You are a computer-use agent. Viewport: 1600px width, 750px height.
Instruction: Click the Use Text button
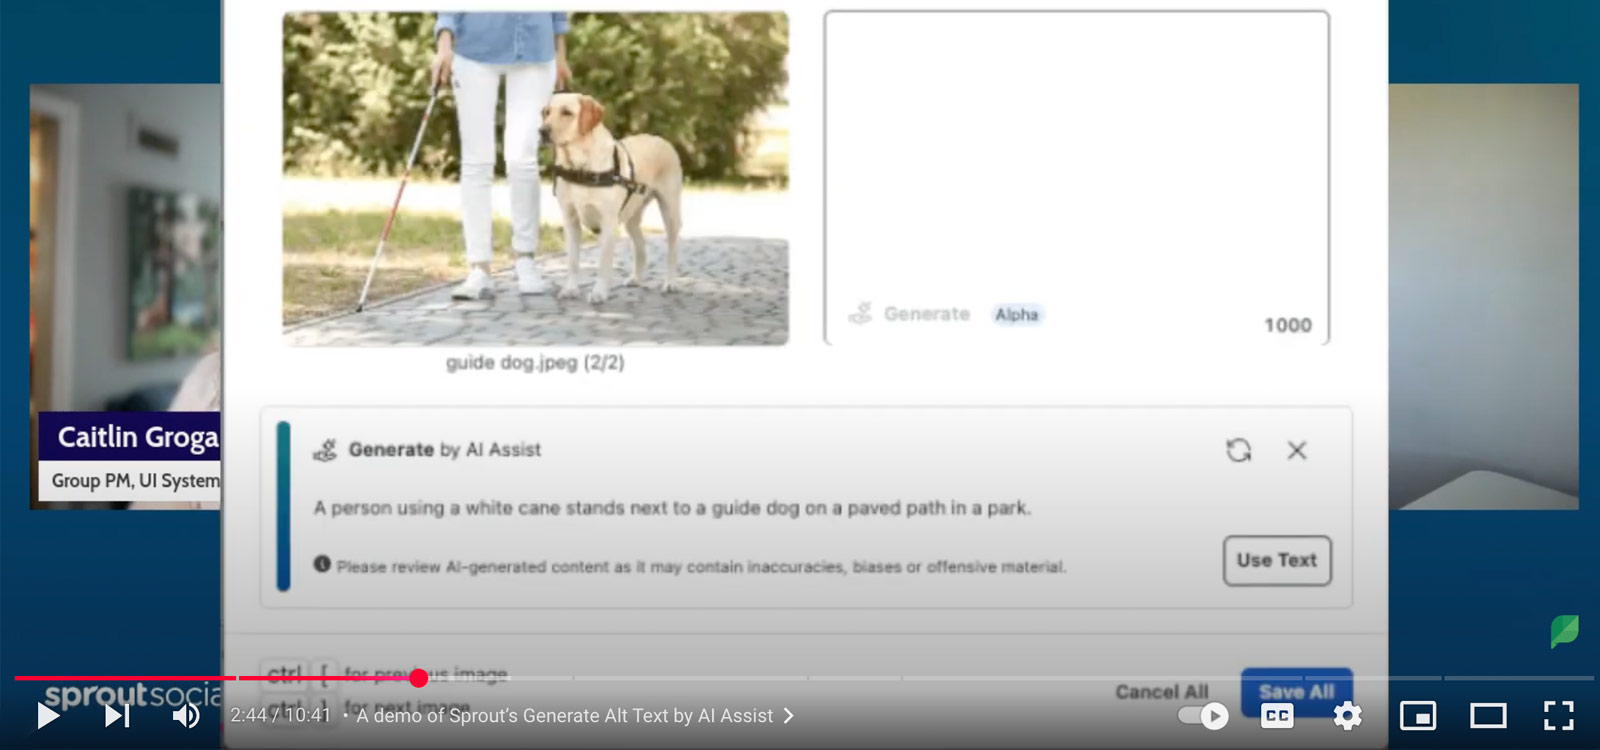click(x=1276, y=561)
